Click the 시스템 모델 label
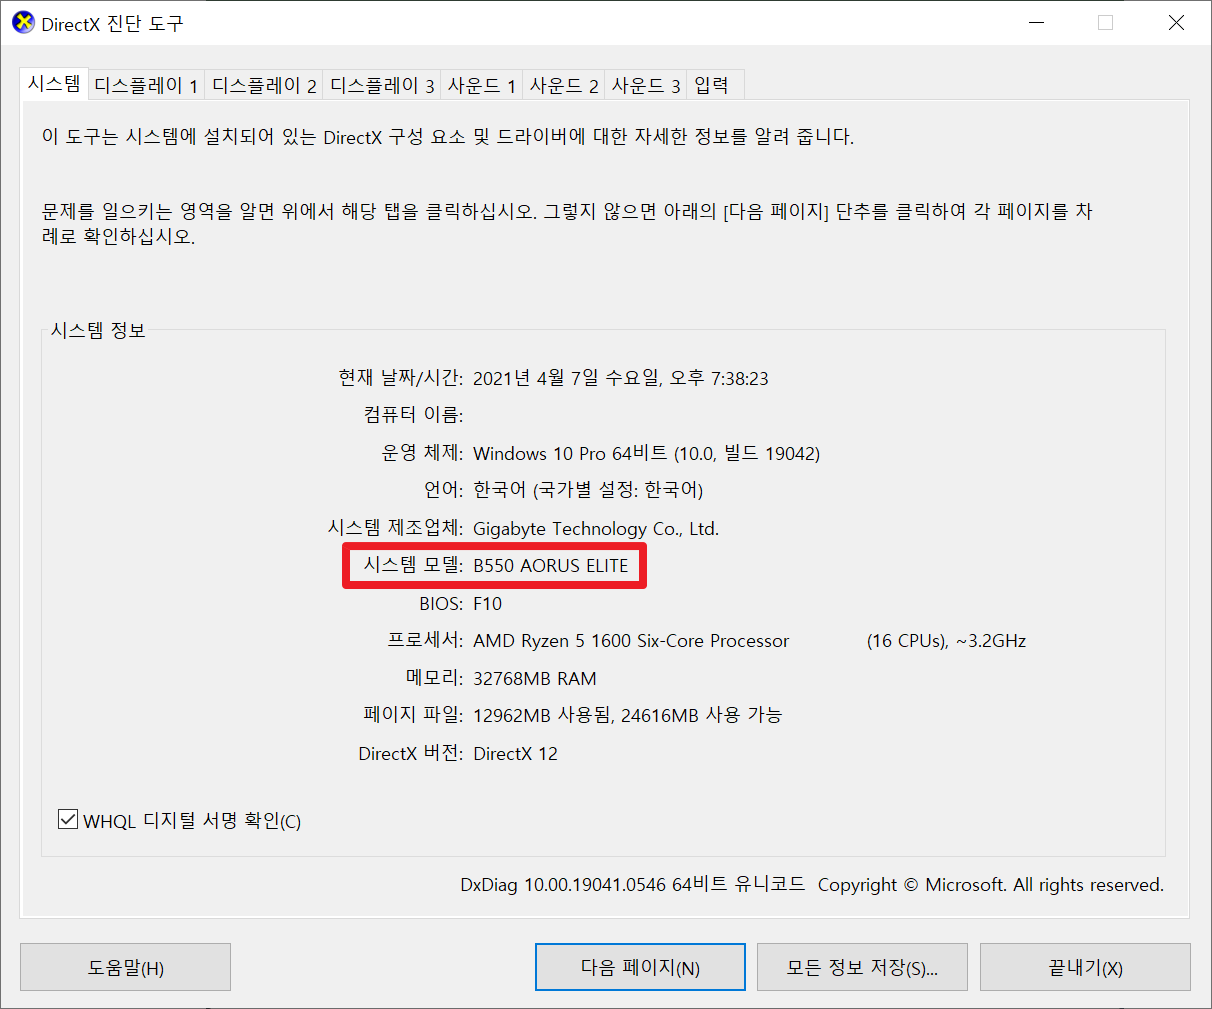Screen dimensions: 1212x1009 pyautogui.click(x=413, y=565)
